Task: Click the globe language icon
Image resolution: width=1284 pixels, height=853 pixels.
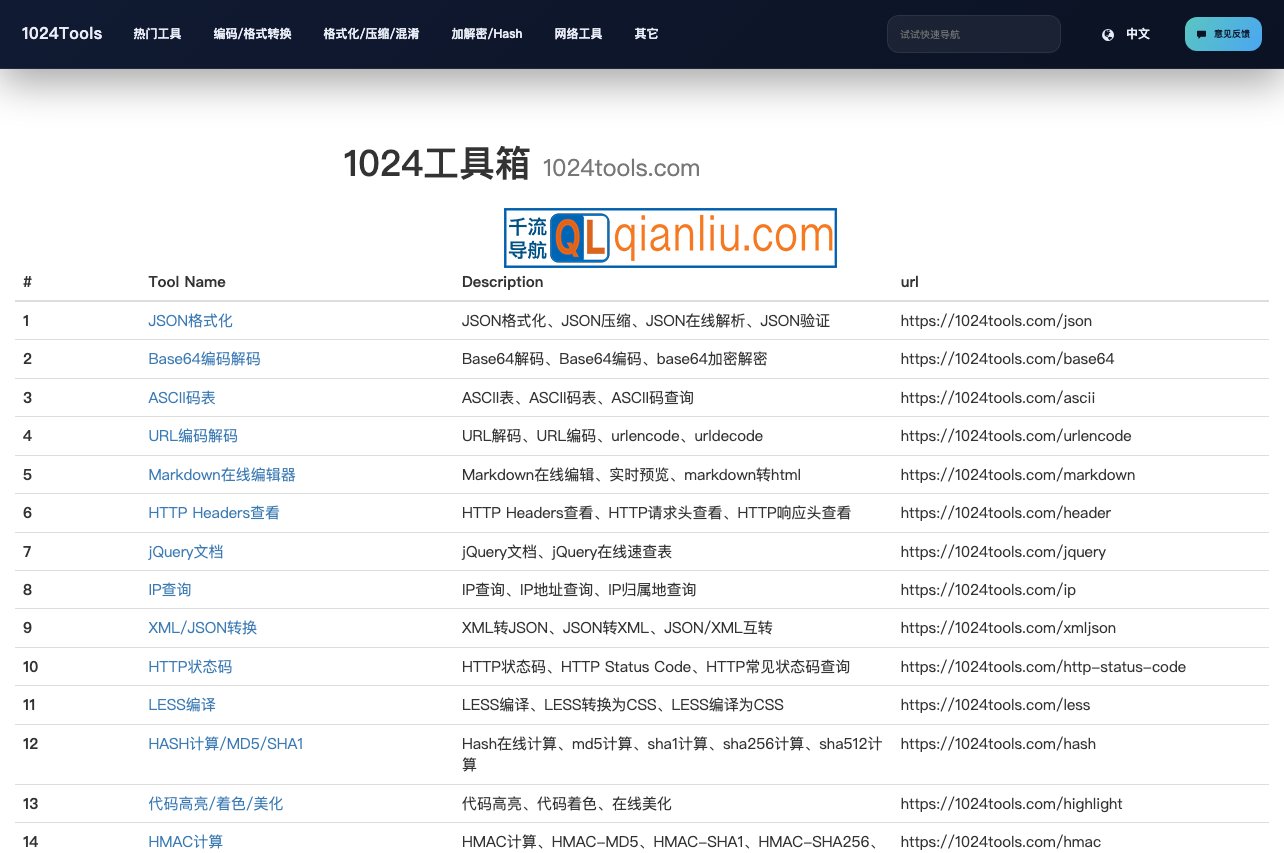Action: click(1108, 33)
